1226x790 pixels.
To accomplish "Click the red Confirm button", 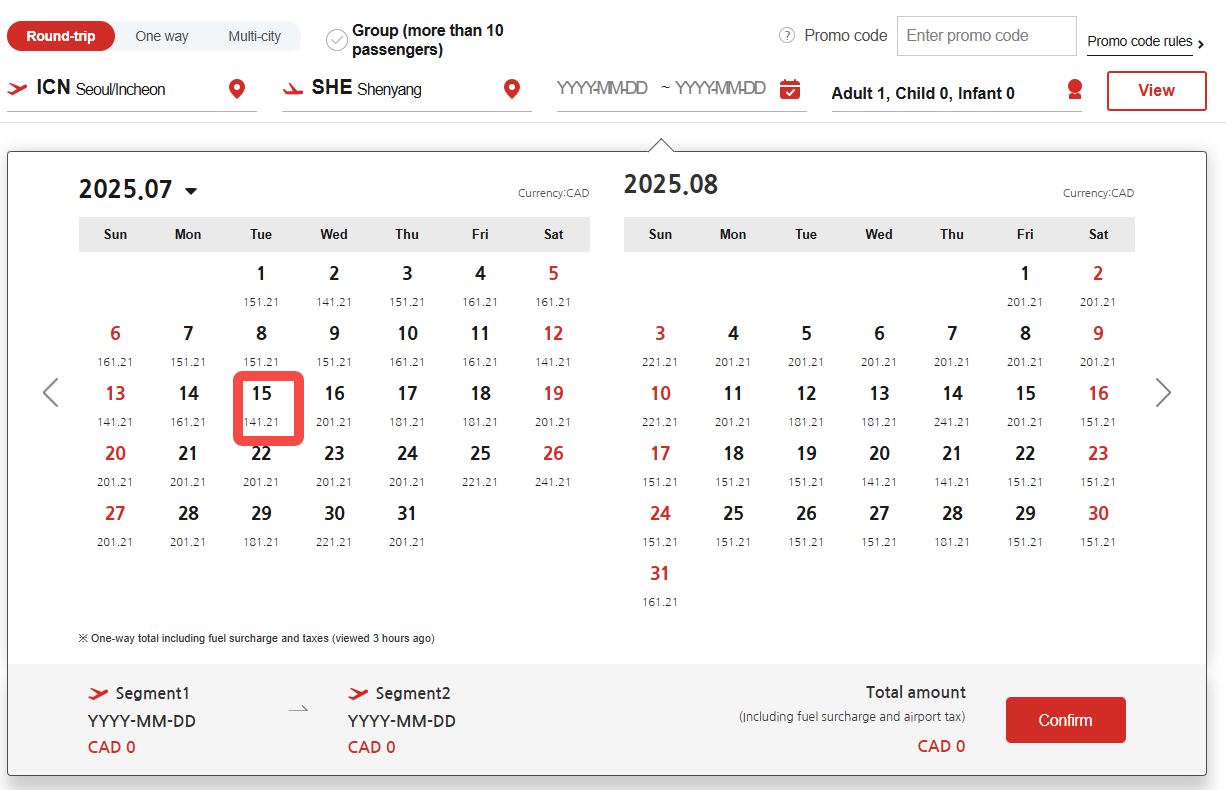I will (1066, 720).
